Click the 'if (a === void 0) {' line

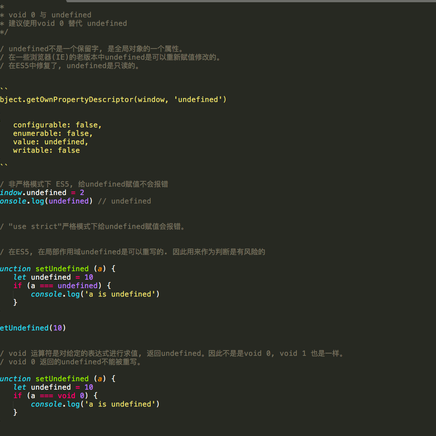[x=55, y=396]
